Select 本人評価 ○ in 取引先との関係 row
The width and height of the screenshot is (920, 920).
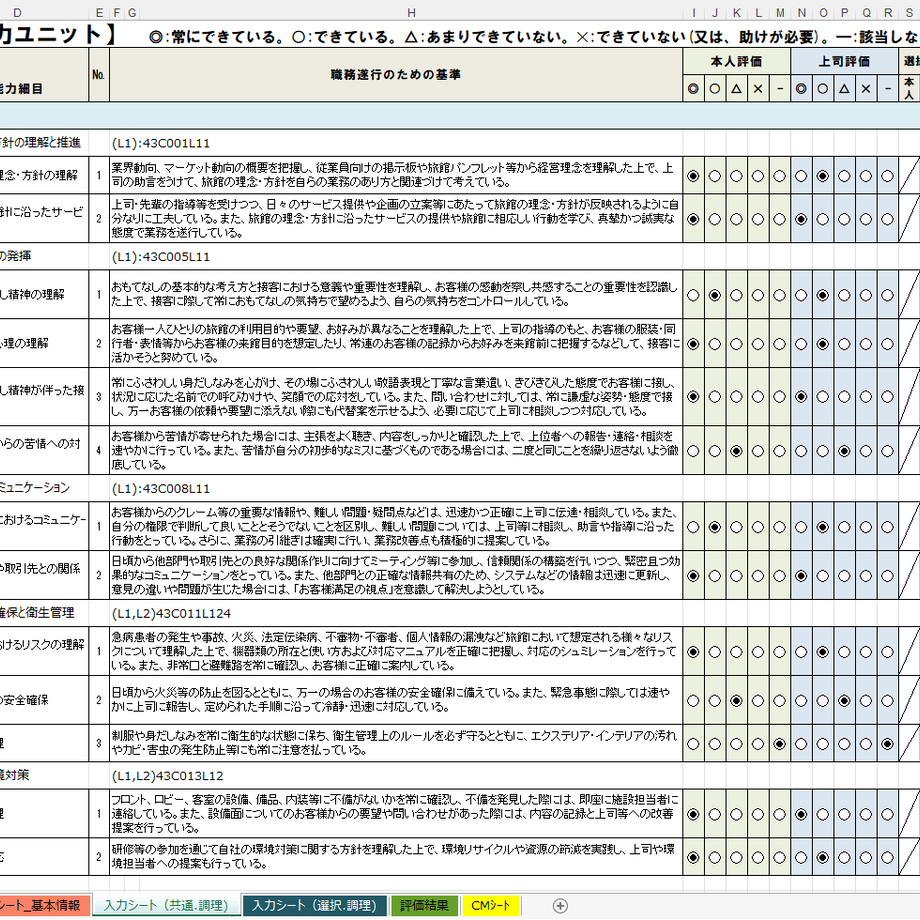715,576
